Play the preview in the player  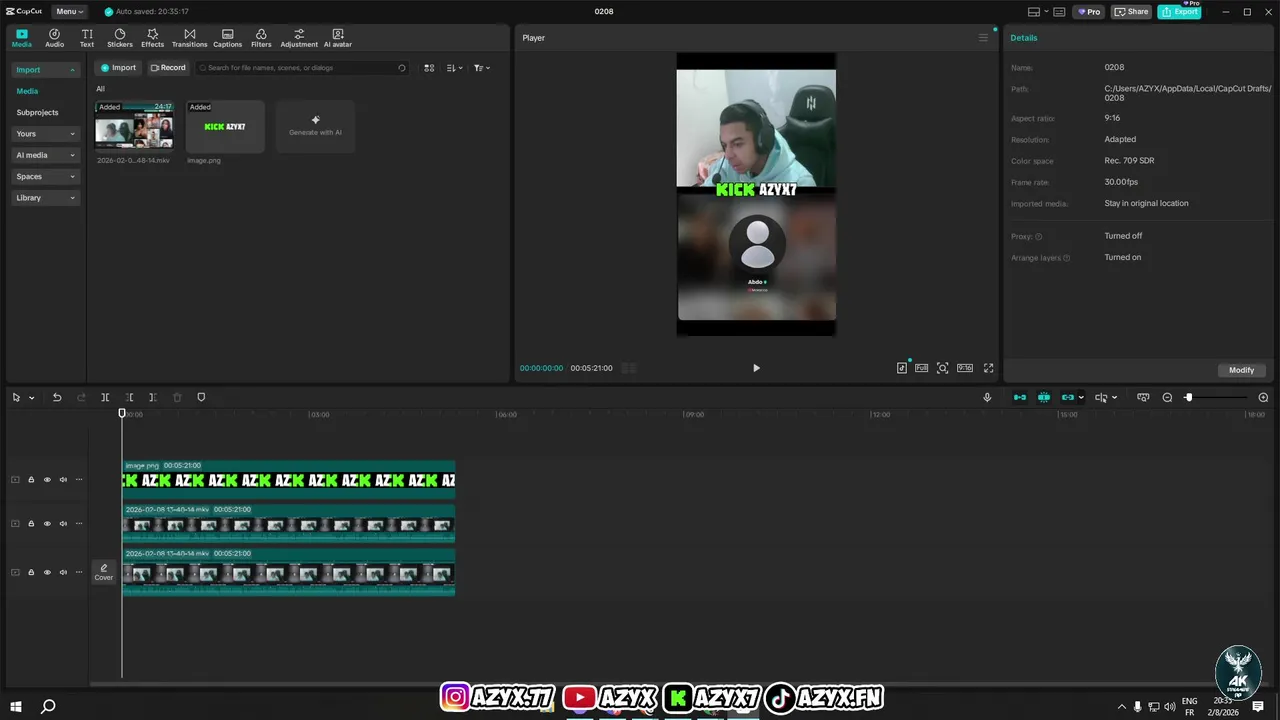[756, 368]
